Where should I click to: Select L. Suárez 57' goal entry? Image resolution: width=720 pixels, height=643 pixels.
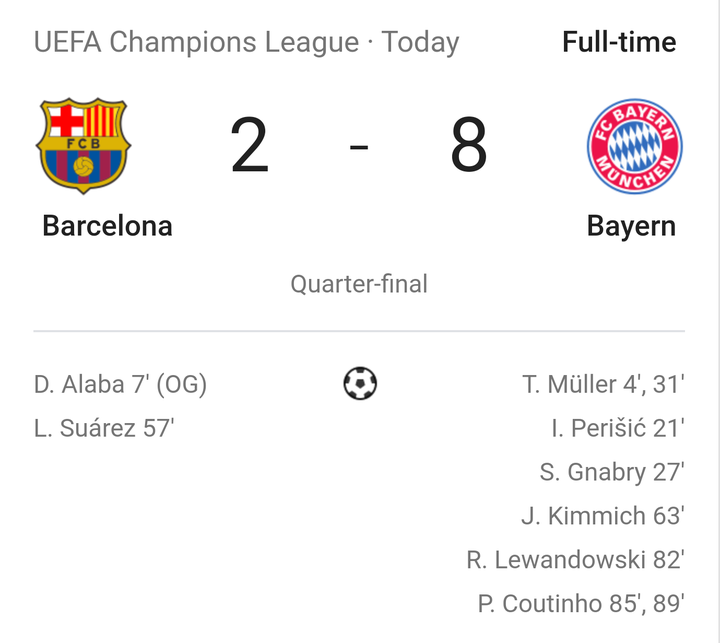coord(104,428)
